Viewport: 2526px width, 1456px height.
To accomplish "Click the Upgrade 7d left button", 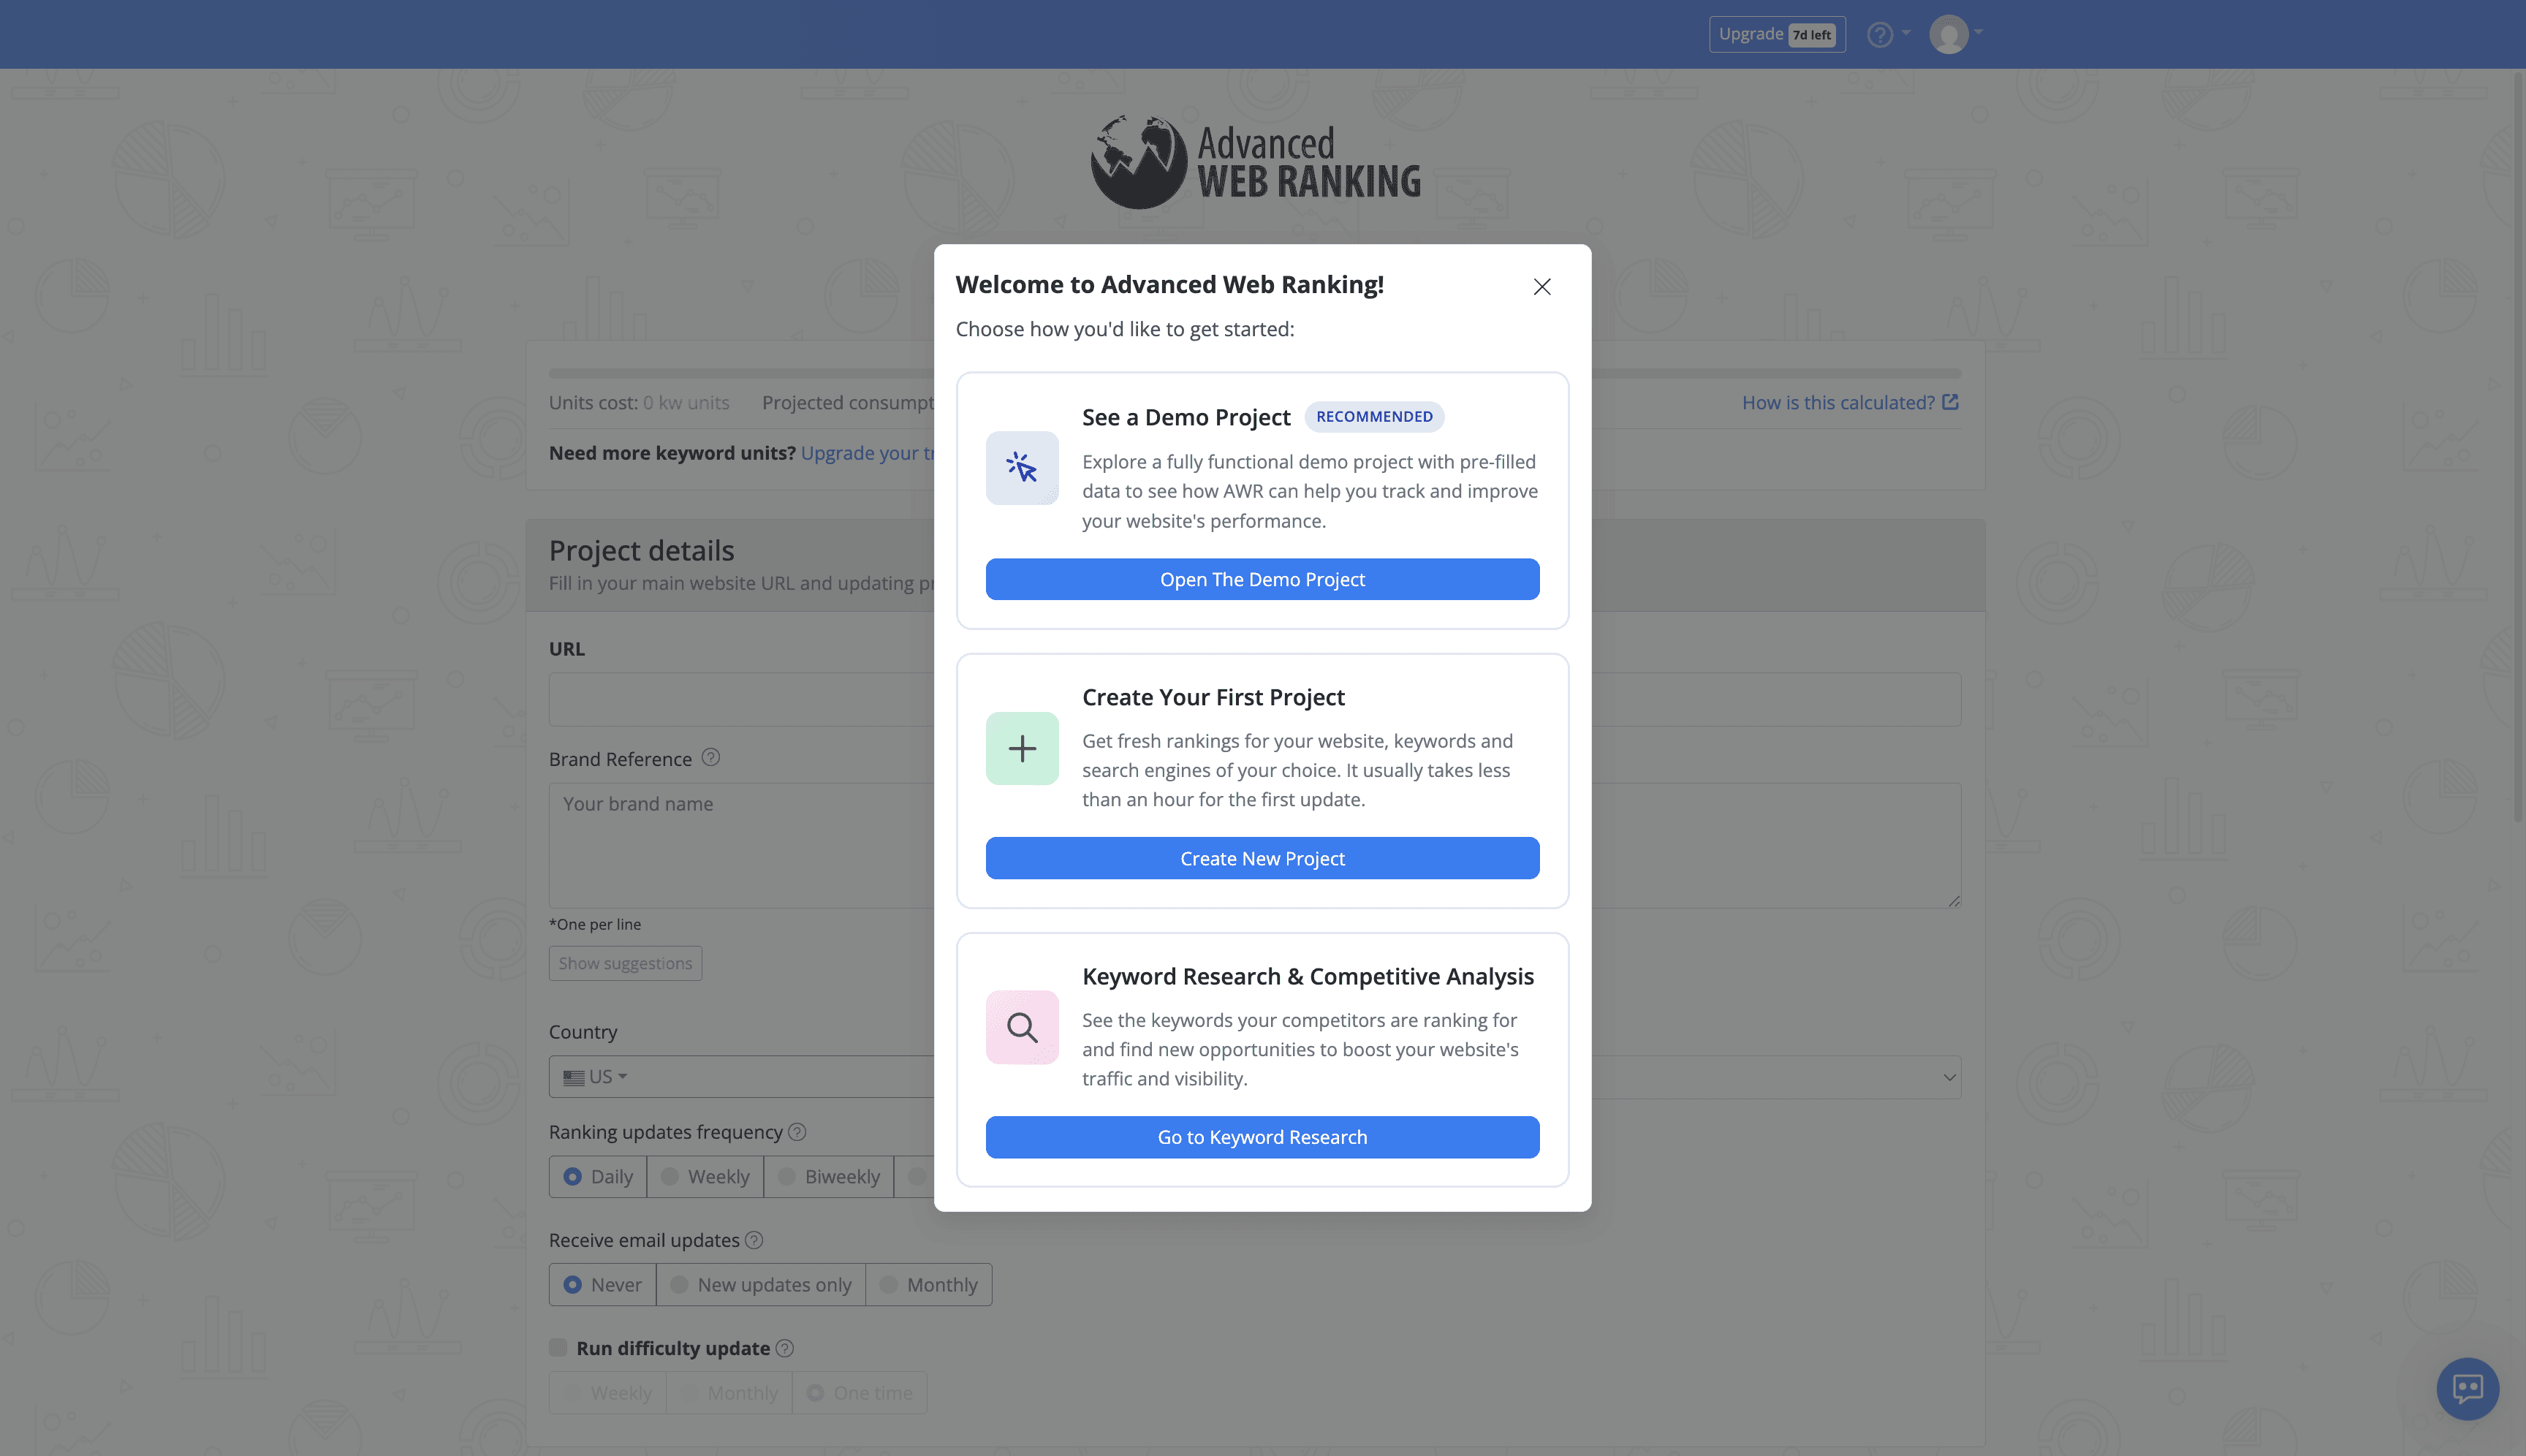I will [1777, 34].
